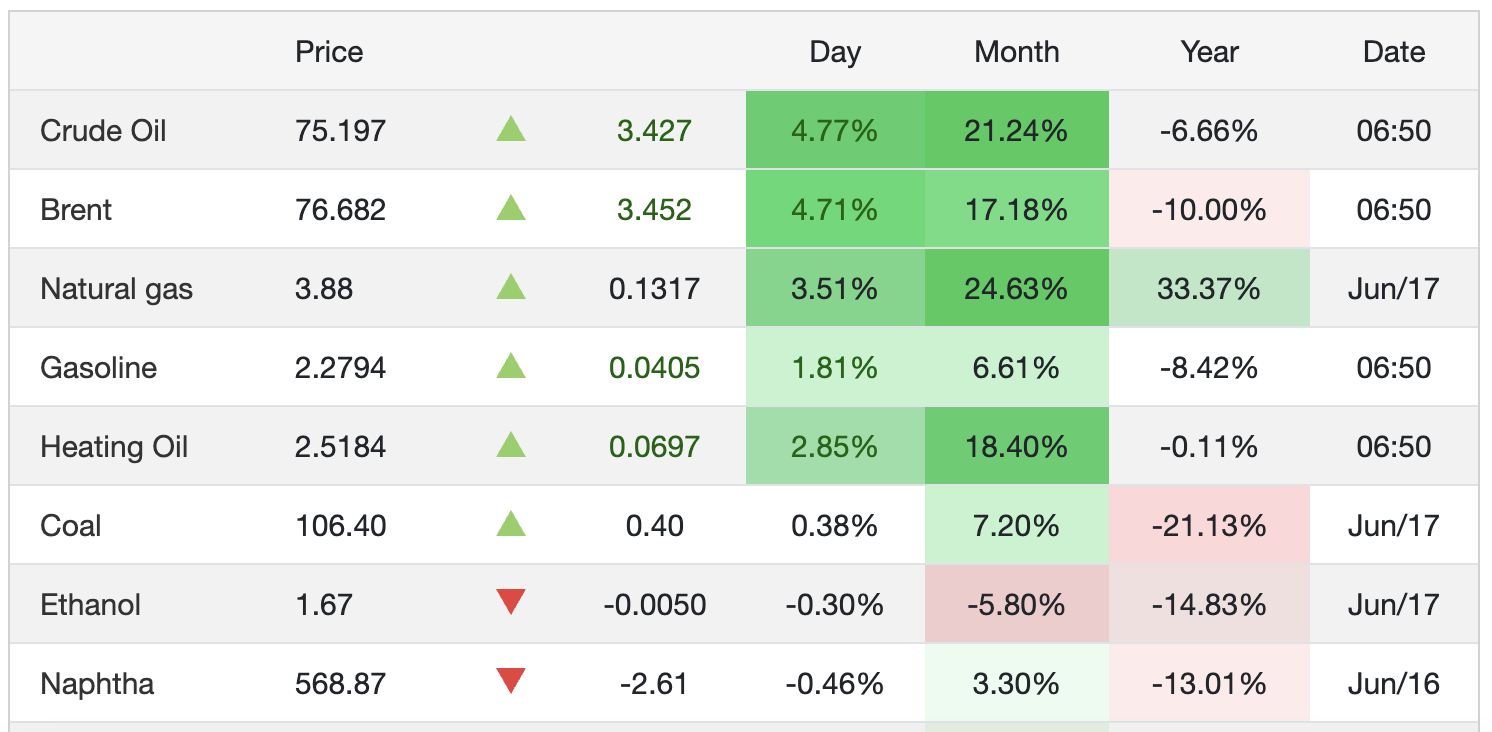
Task: Click Heating Oil change value 0.0697
Action: tap(654, 447)
